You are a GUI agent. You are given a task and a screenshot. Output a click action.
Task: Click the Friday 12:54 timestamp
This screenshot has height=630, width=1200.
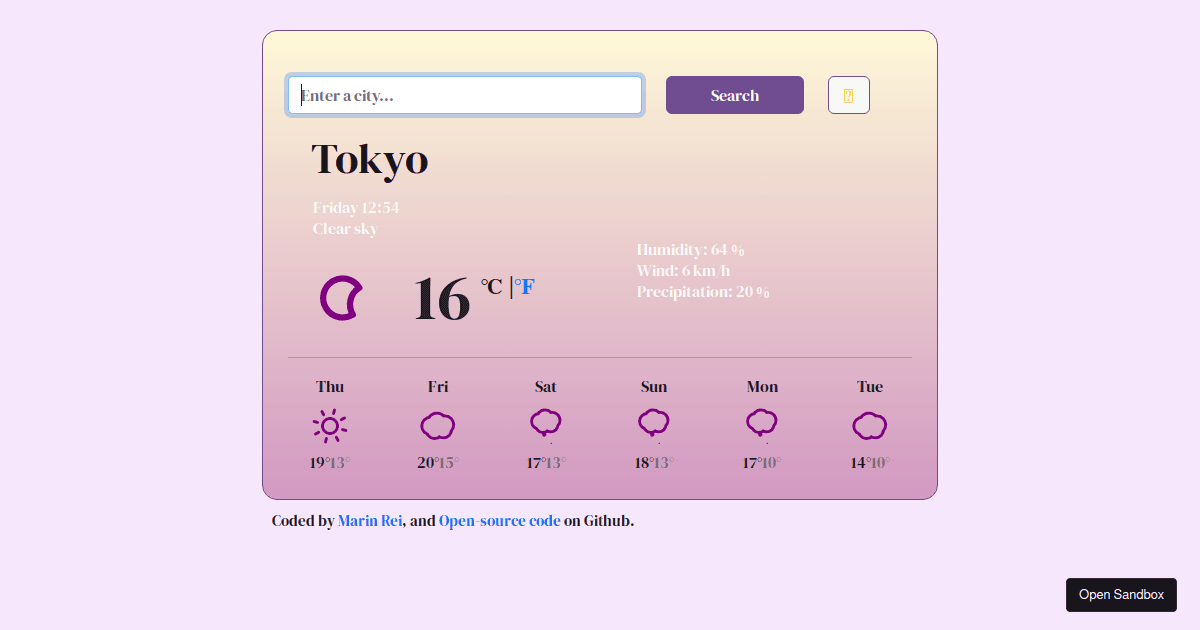(x=355, y=208)
